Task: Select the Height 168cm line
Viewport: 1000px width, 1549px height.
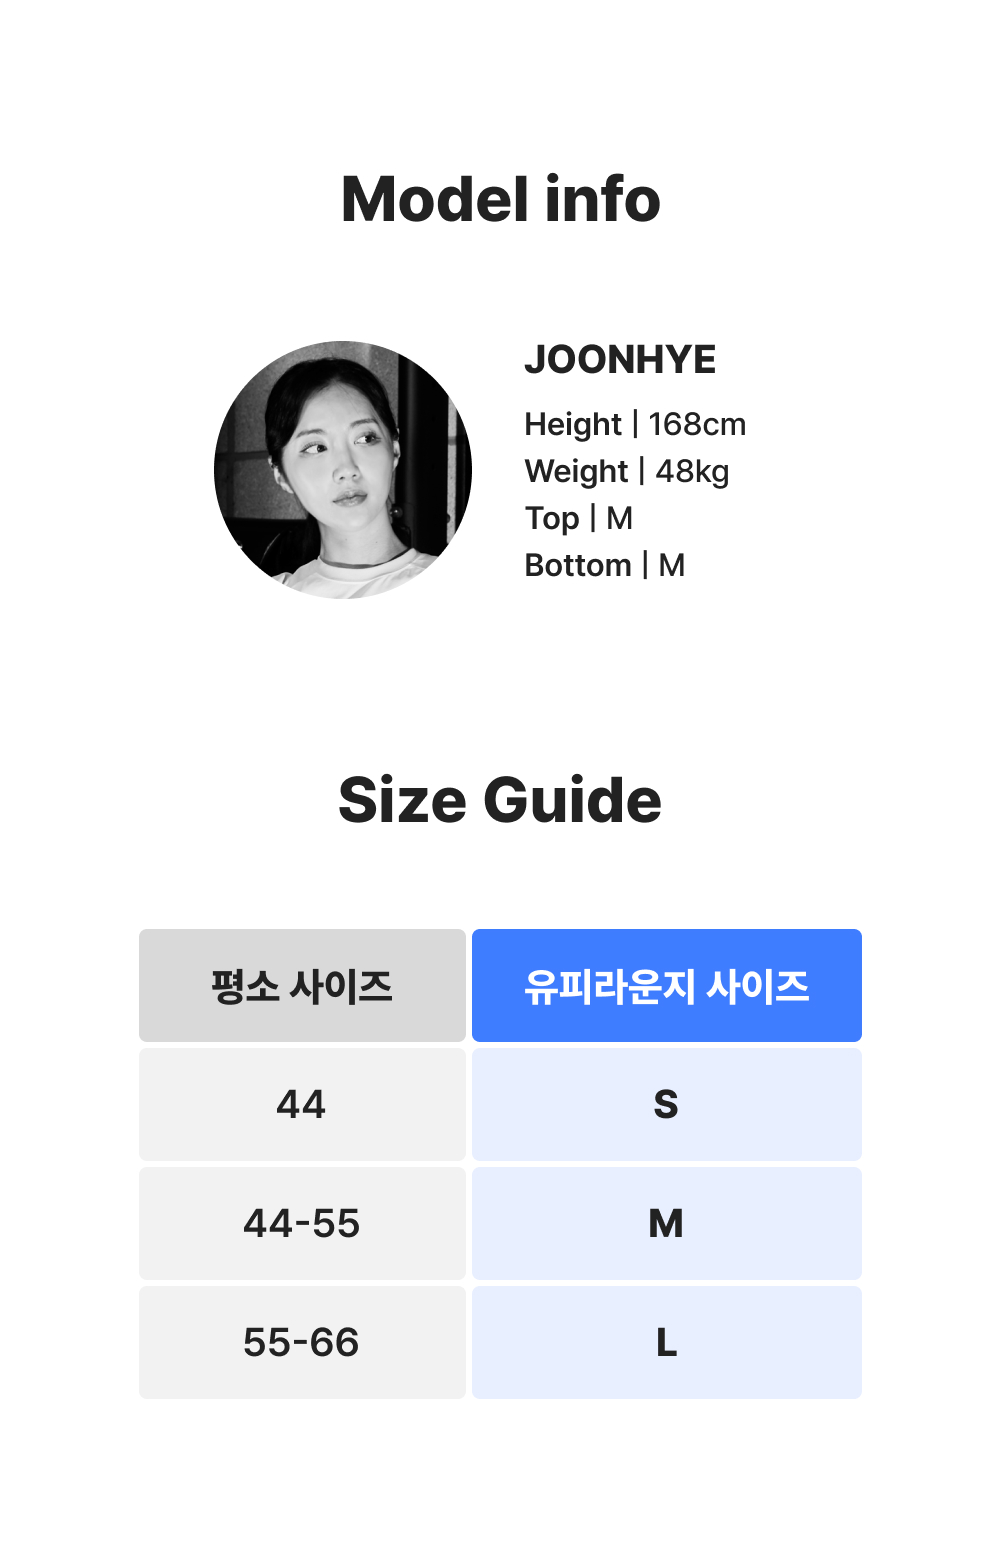Action: click(x=635, y=424)
